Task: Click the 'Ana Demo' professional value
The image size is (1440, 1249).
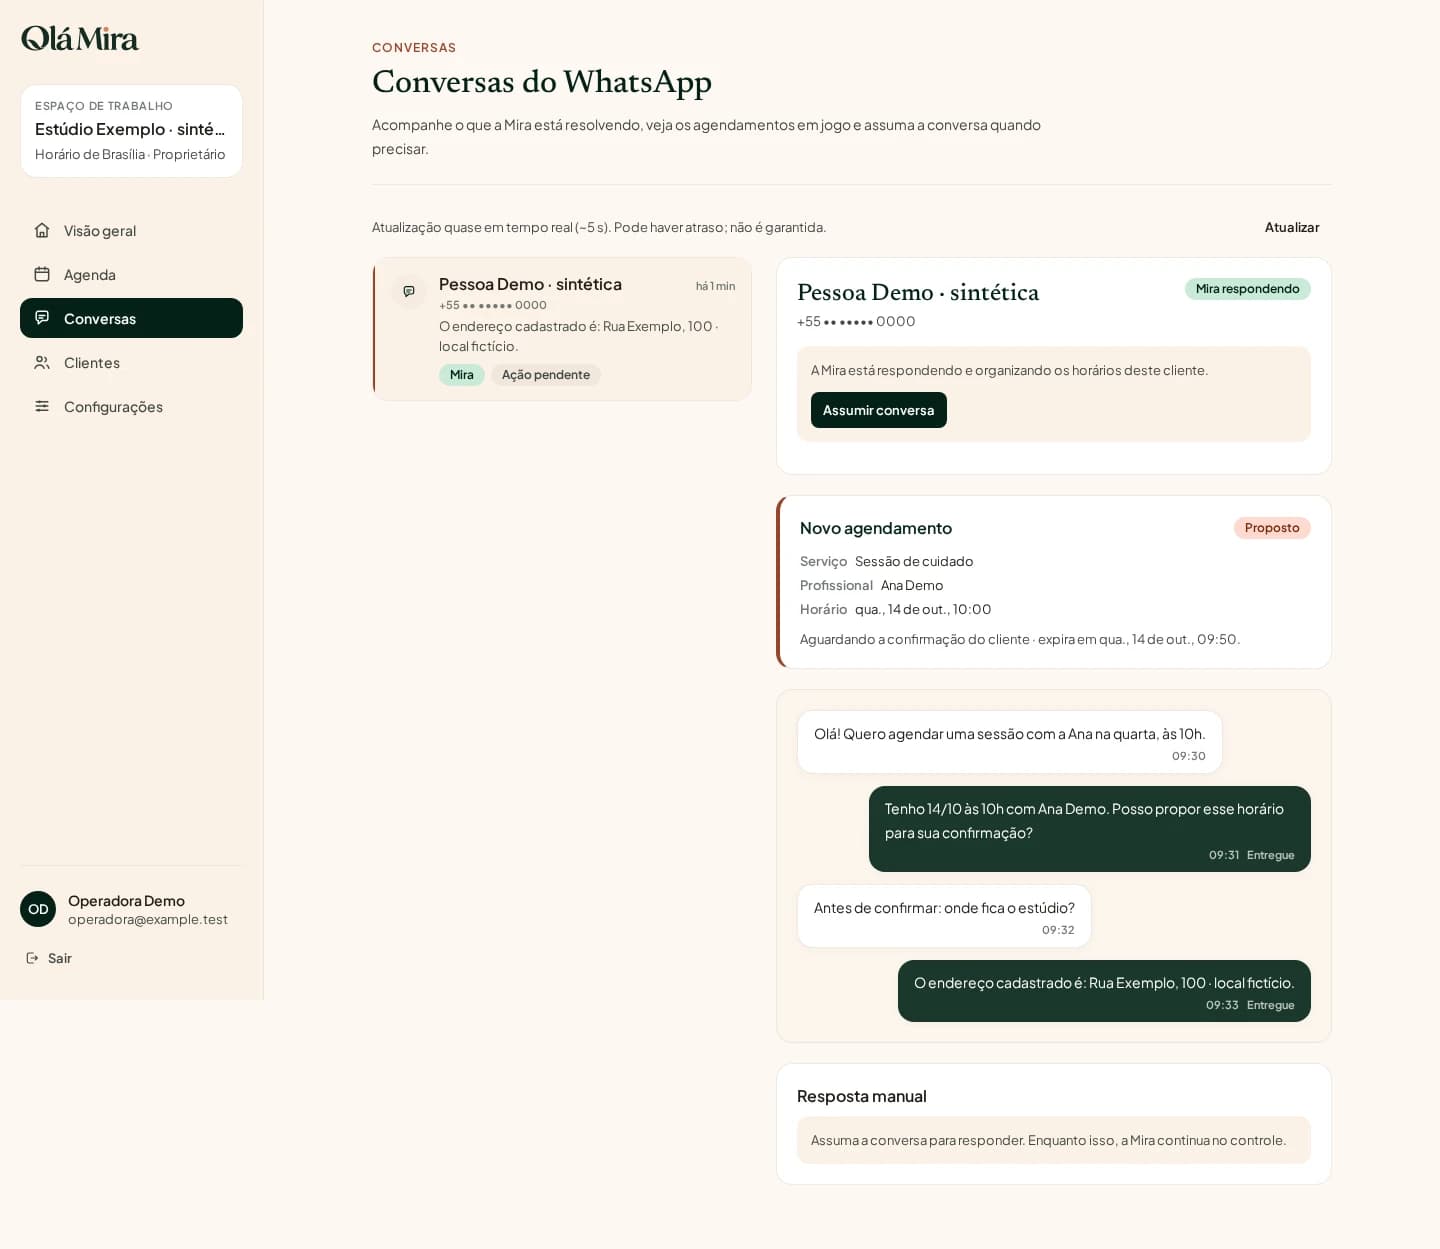Action: pos(912,585)
